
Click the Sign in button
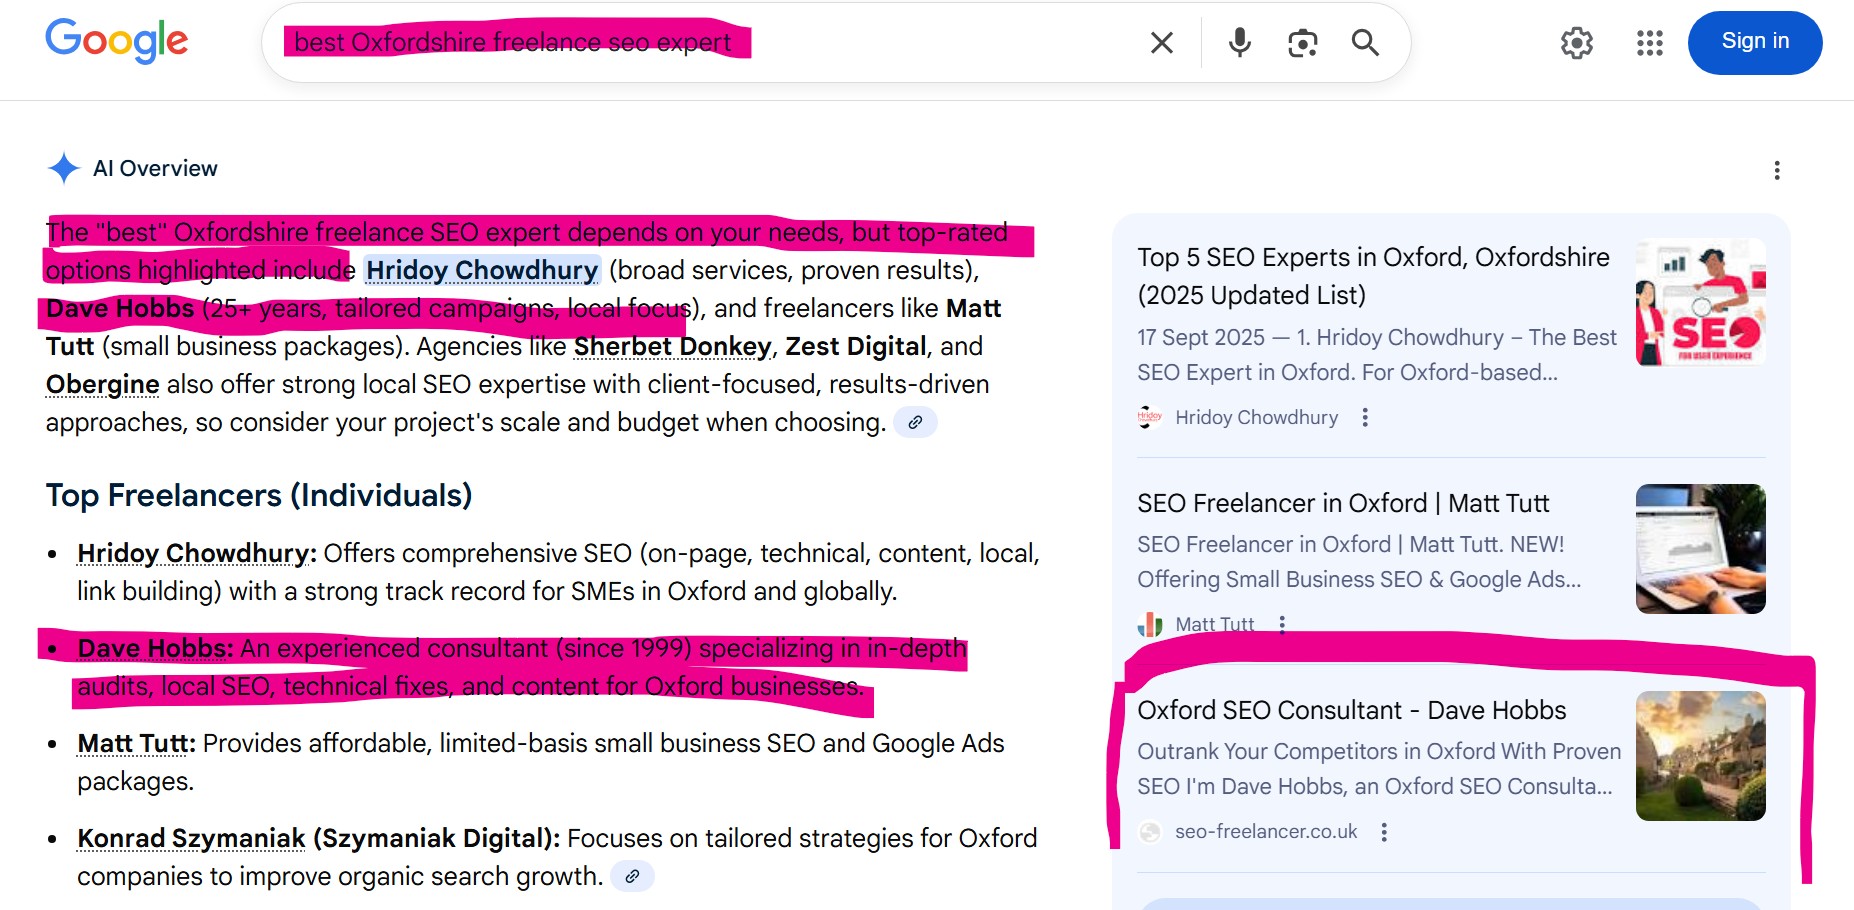pos(1755,42)
